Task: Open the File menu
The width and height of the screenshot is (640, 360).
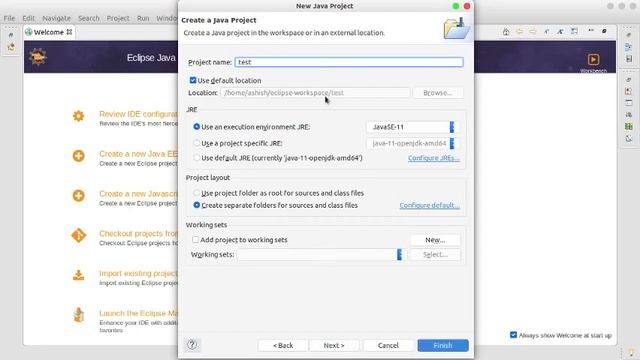Action: click(x=9, y=18)
